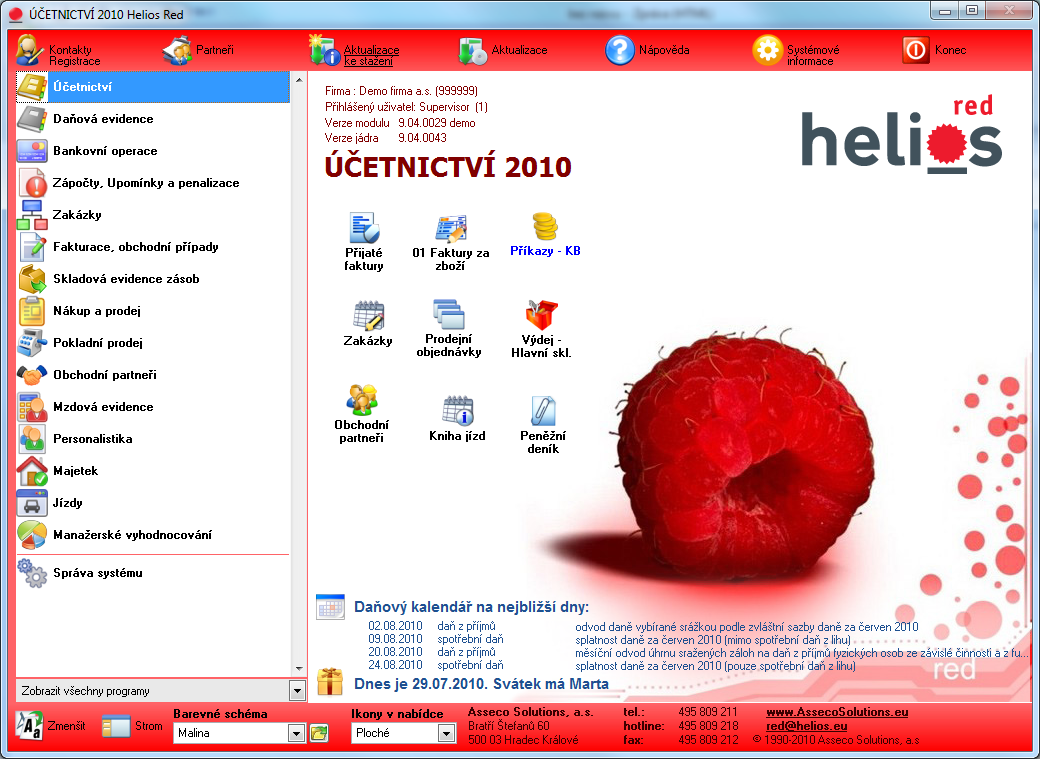The image size is (1040, 759).
Task: Open Peněžní deník paperclip icon
Action: [x=543, y=411]
